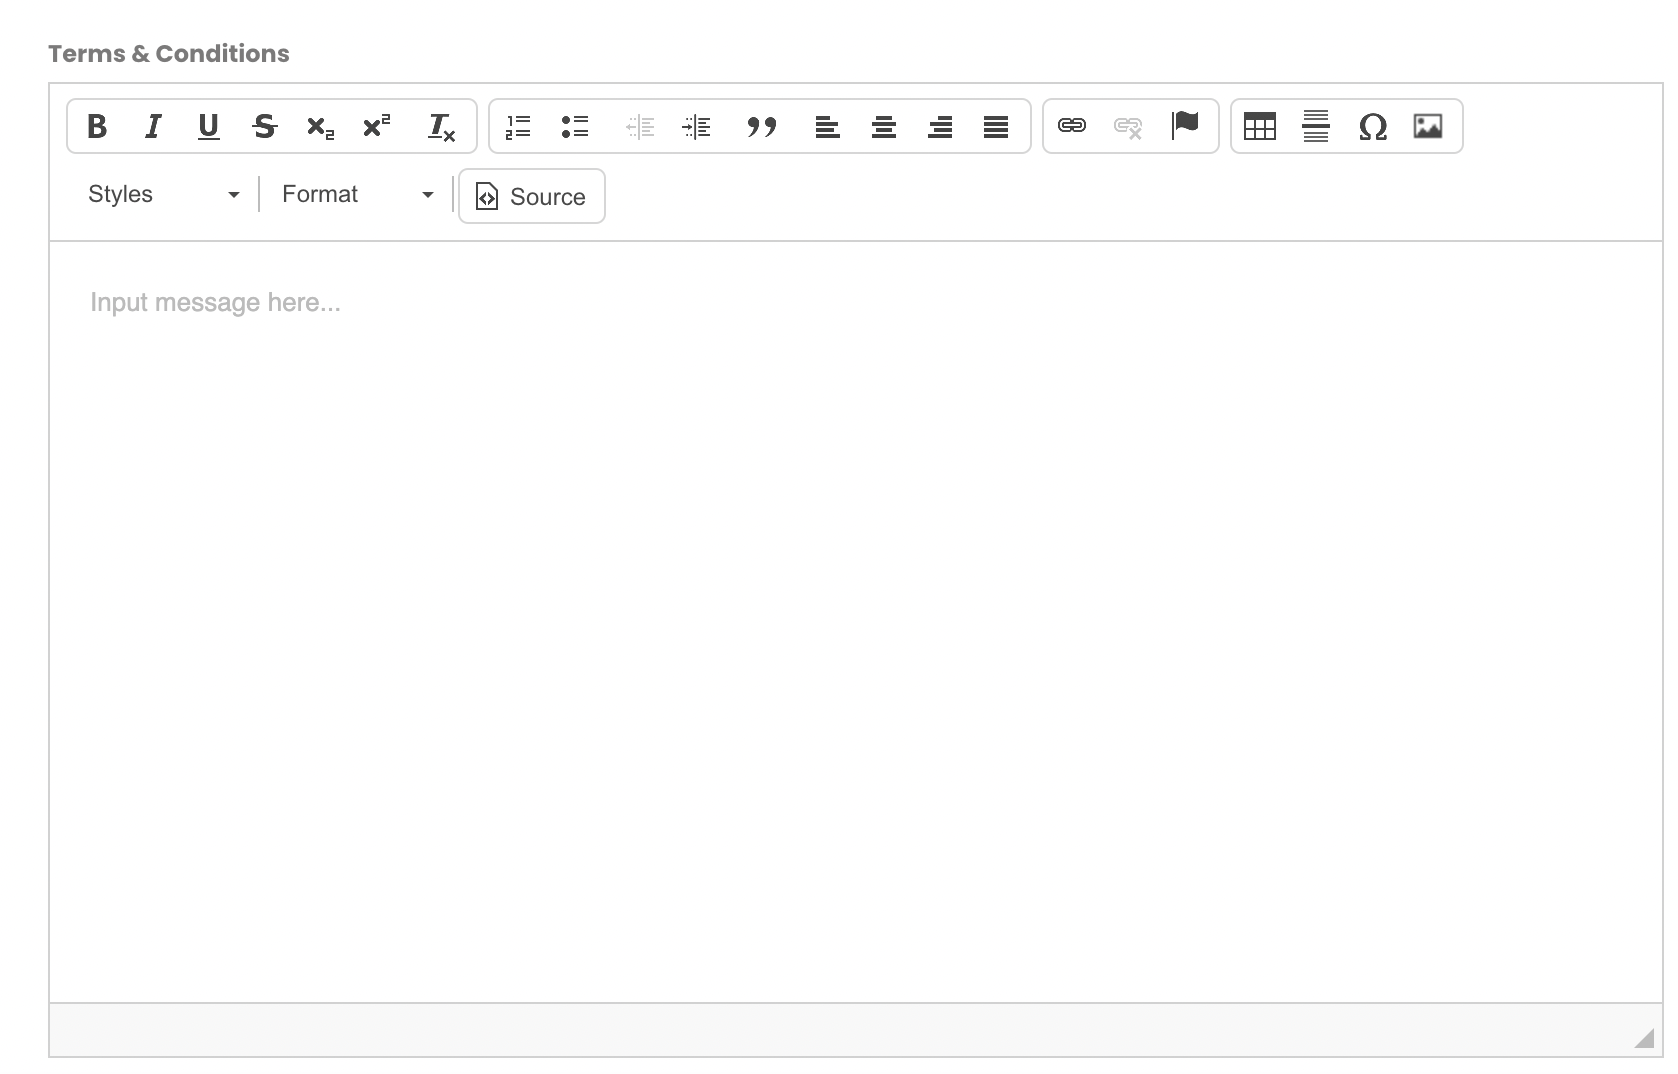
Task: Toggle Strikethrough formatting
Action: [264, 126]
